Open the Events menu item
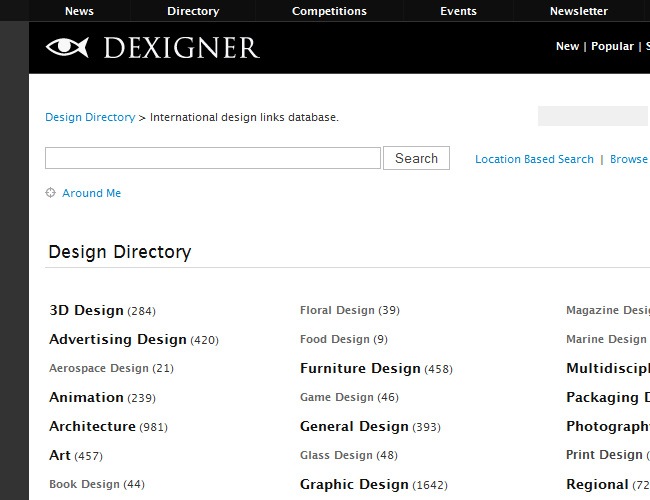 (x=458, y=11)
